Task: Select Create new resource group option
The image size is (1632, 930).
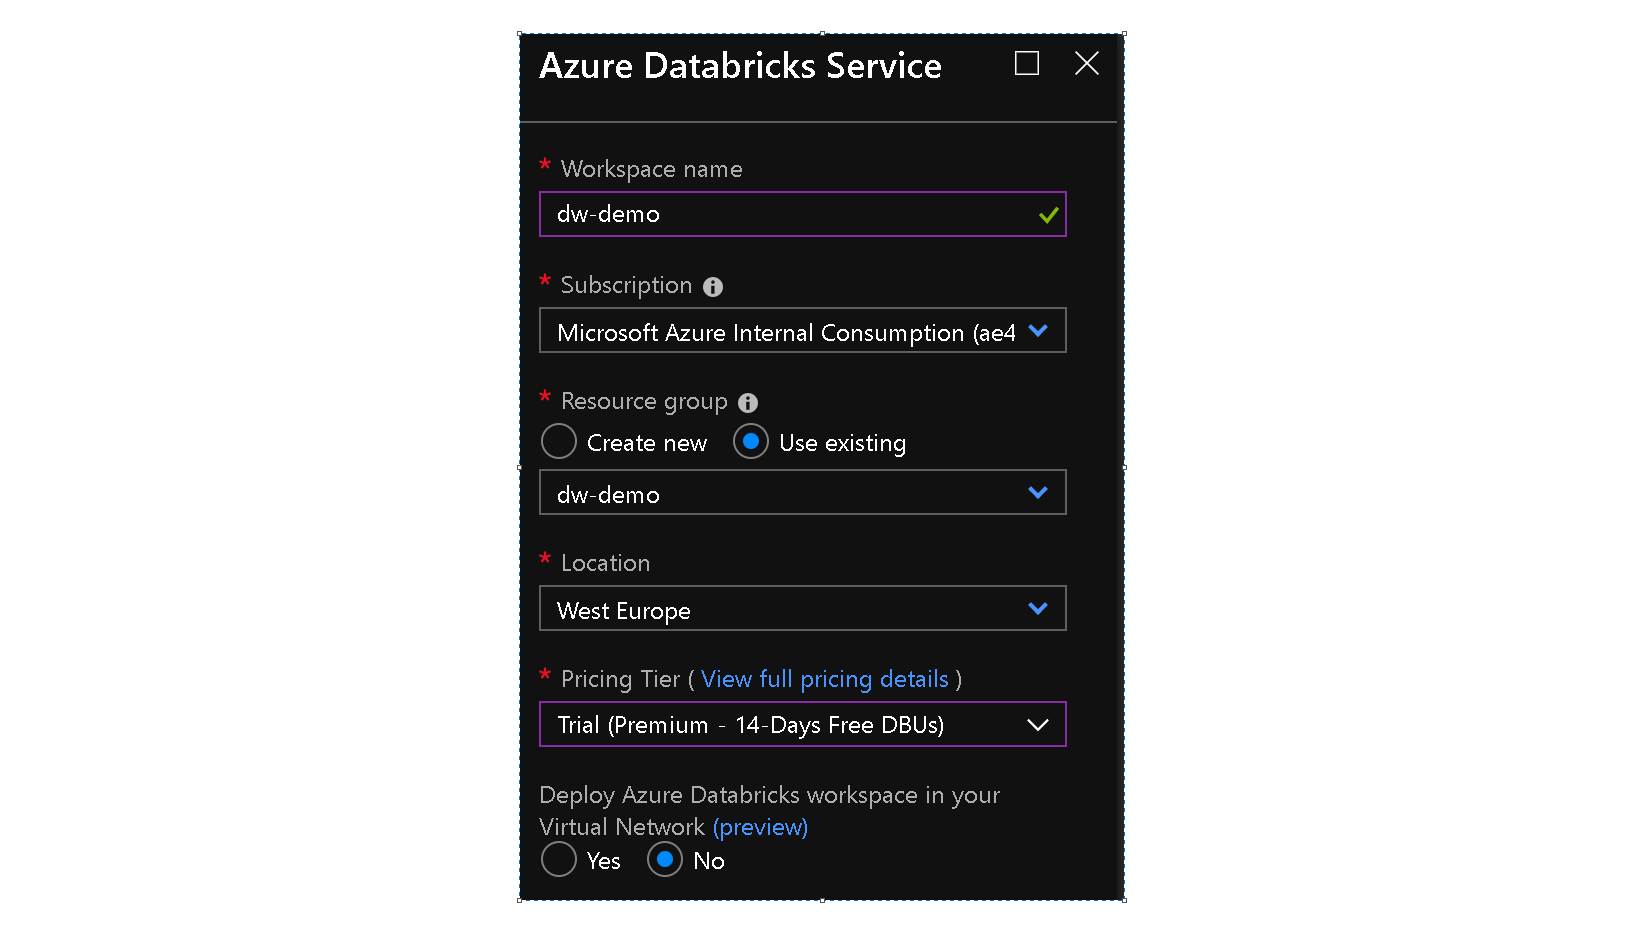Action: [559, 441]
